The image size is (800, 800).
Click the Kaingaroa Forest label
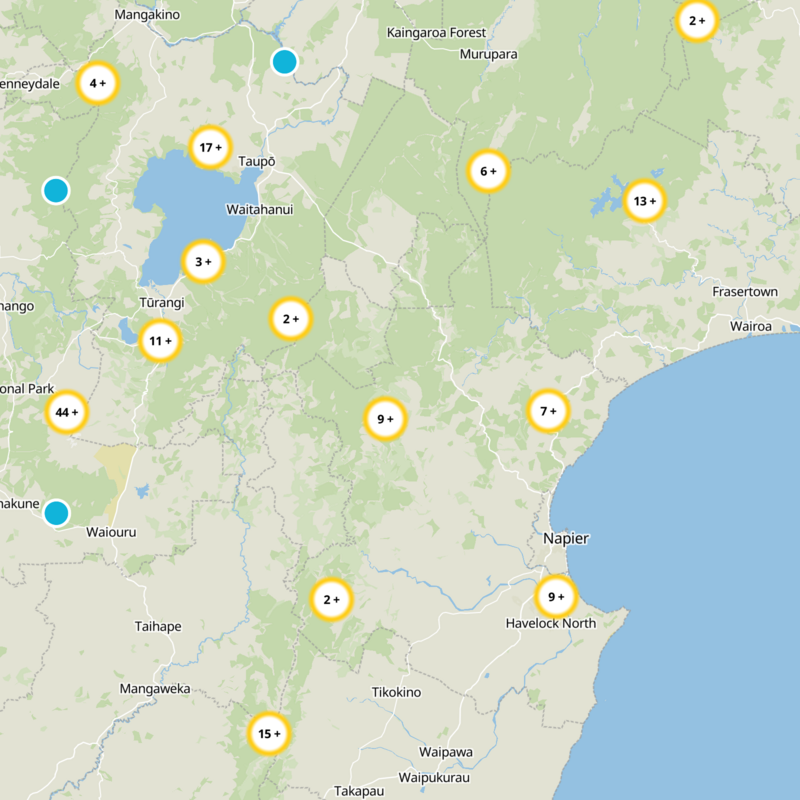point(436,33)
